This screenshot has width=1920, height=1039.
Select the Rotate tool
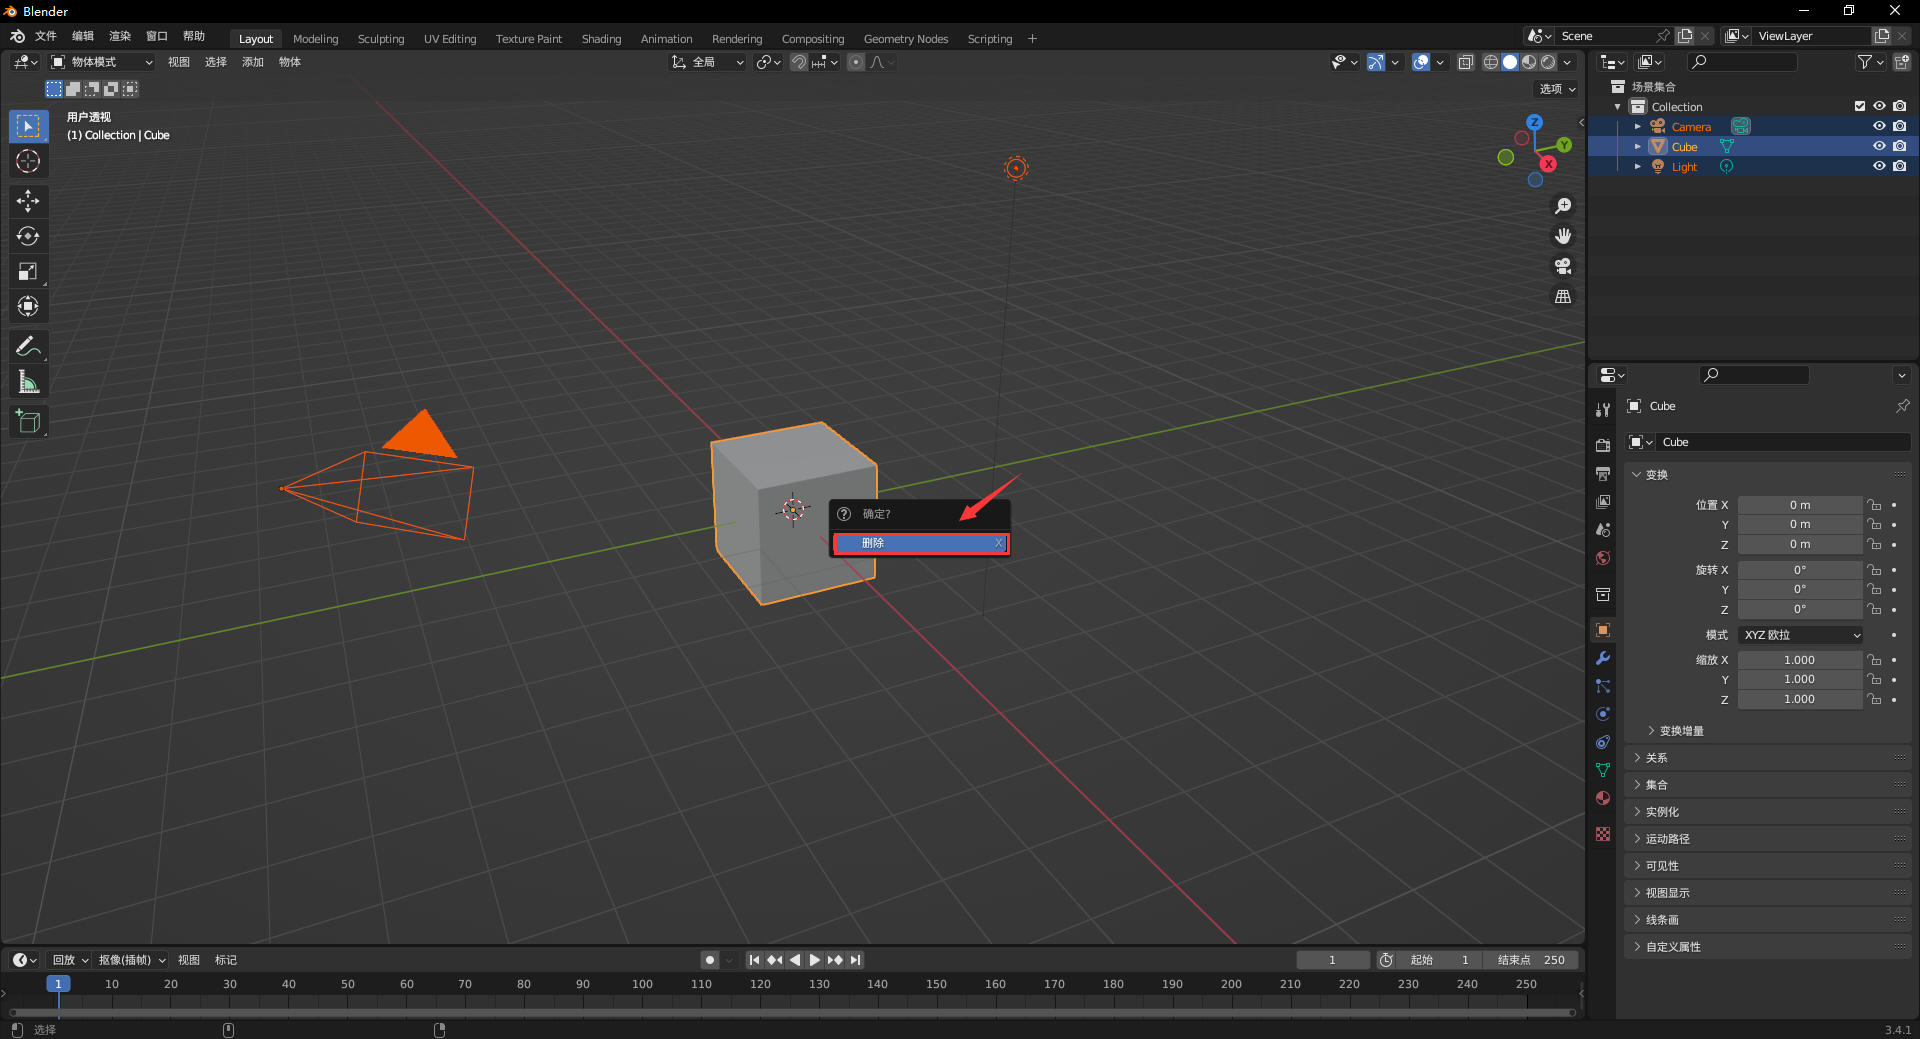point(28,236)
